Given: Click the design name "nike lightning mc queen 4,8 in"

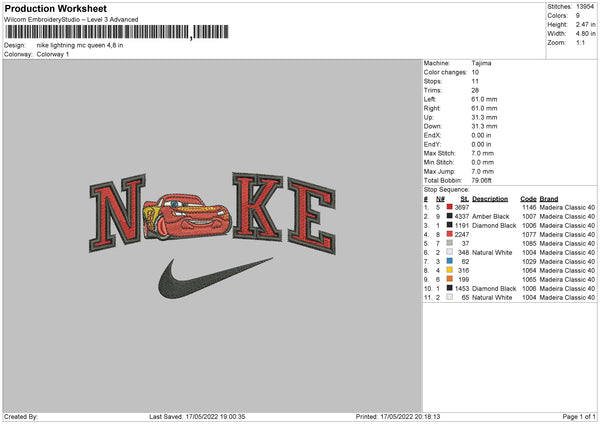Looking at the screenshot, I should click(80, 45).
